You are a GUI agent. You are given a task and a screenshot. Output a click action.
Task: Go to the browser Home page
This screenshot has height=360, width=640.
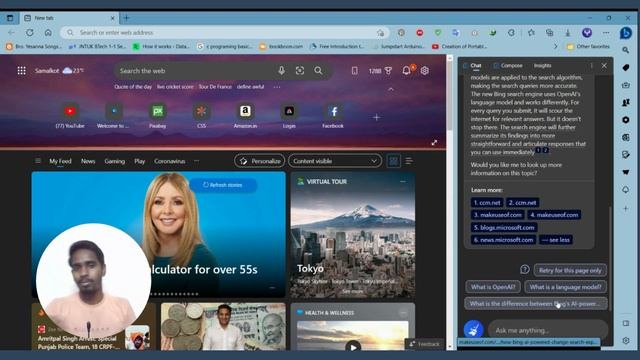pos(48,32)
